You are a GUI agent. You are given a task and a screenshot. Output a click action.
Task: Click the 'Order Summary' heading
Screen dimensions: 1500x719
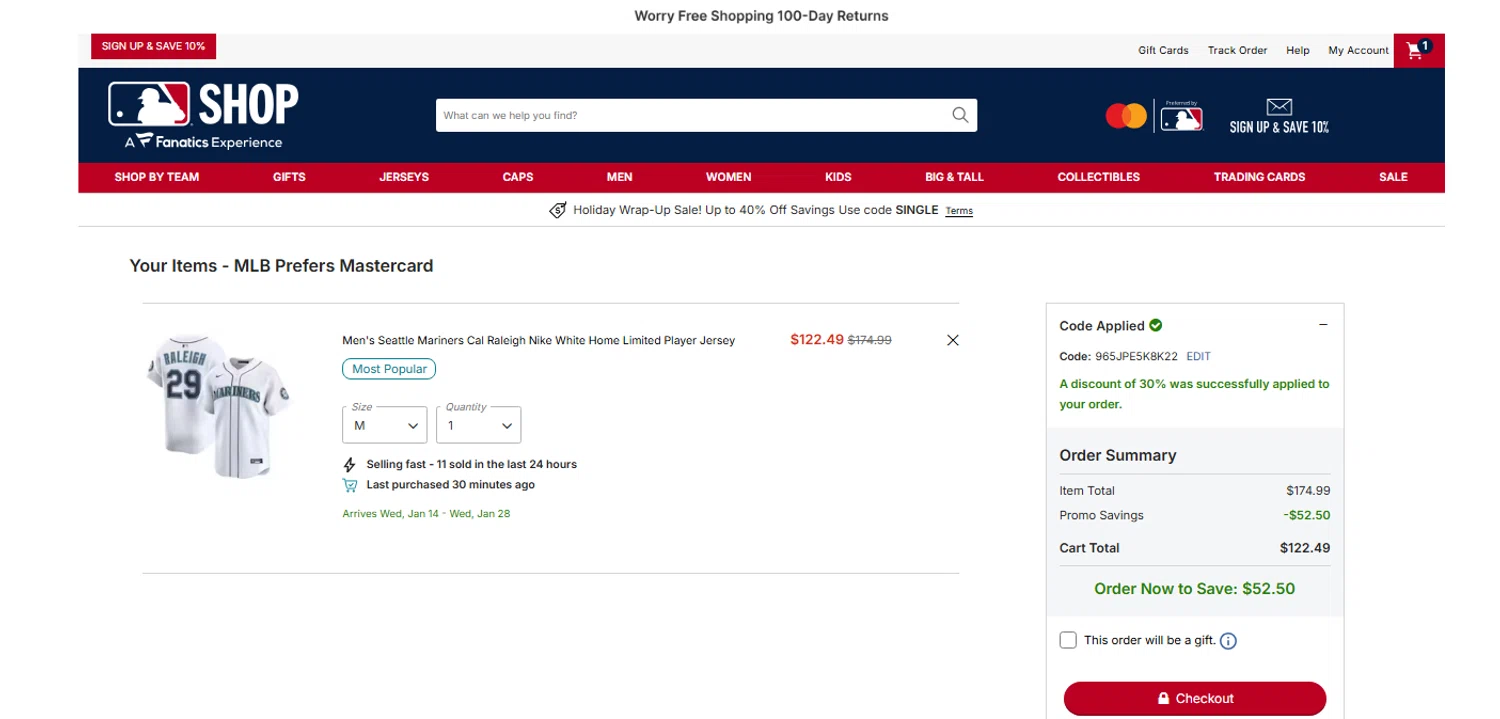click(x=1117, y=455)
